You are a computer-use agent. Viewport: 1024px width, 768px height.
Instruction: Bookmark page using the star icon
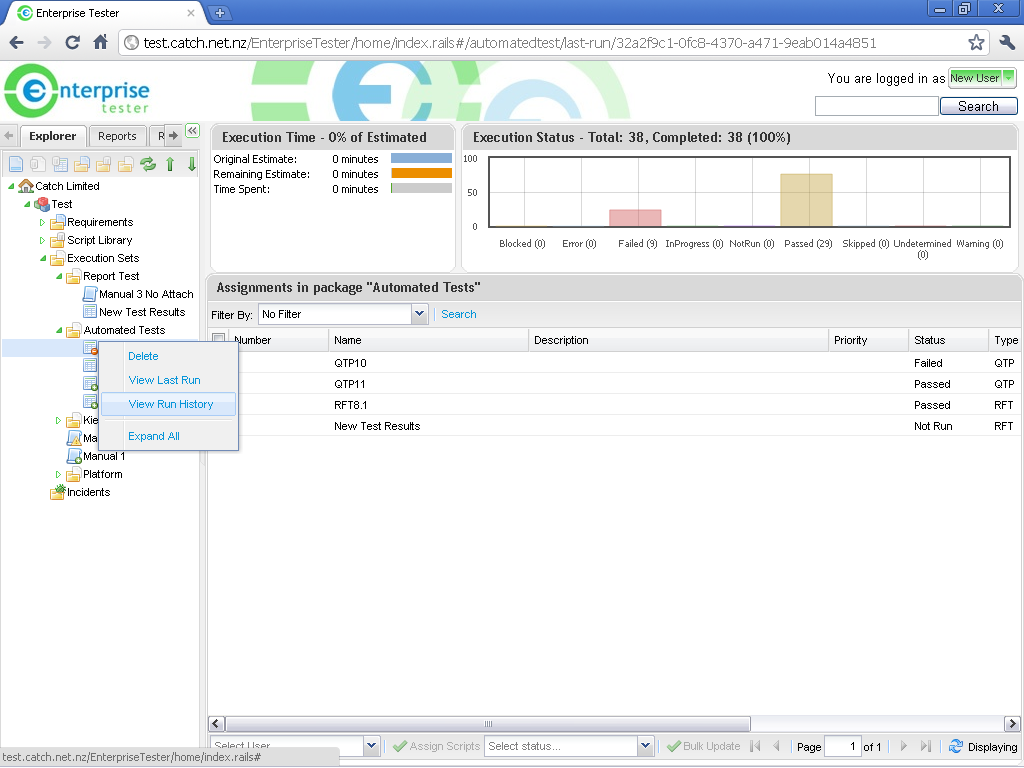click(976, 43)
